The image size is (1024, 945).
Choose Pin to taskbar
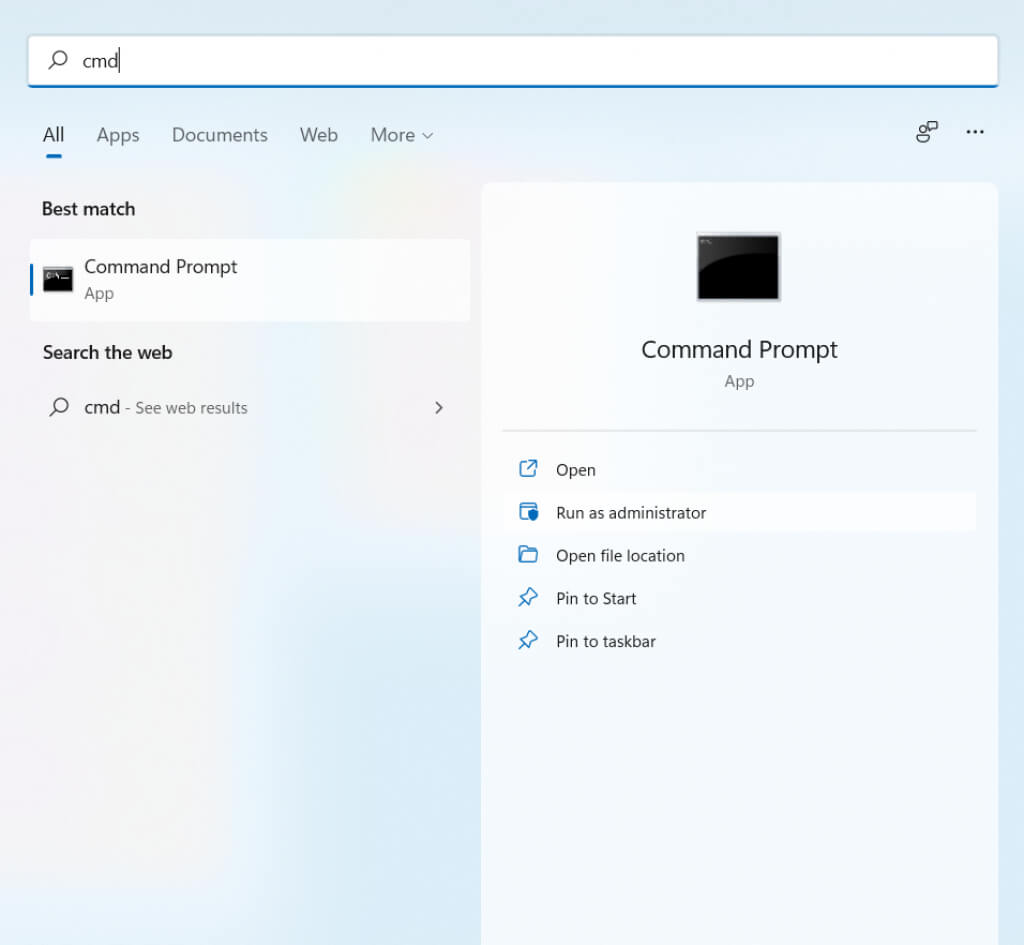pyautogui.click(x=739, y=641)
